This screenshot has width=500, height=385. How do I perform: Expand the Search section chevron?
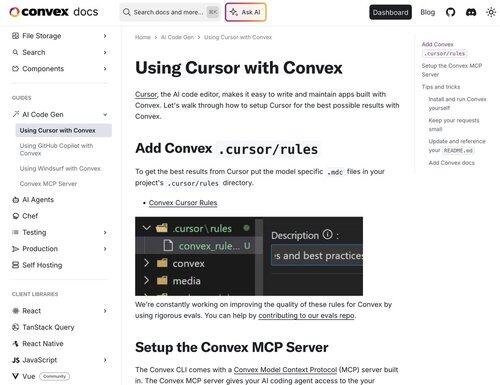coord(105,52)
